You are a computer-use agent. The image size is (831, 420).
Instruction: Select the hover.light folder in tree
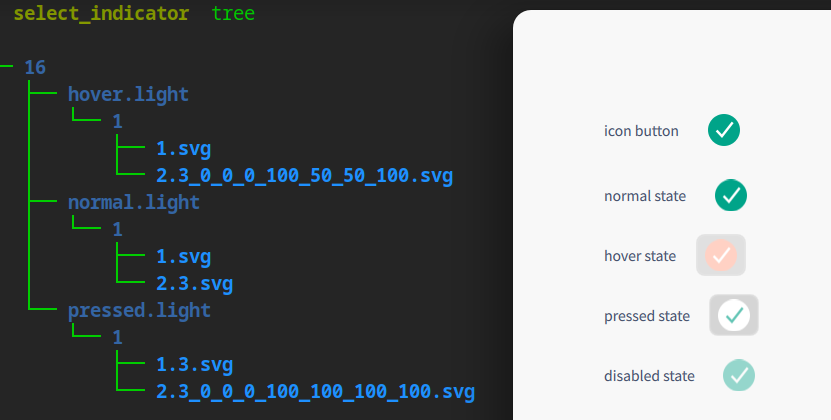[128, 94]
